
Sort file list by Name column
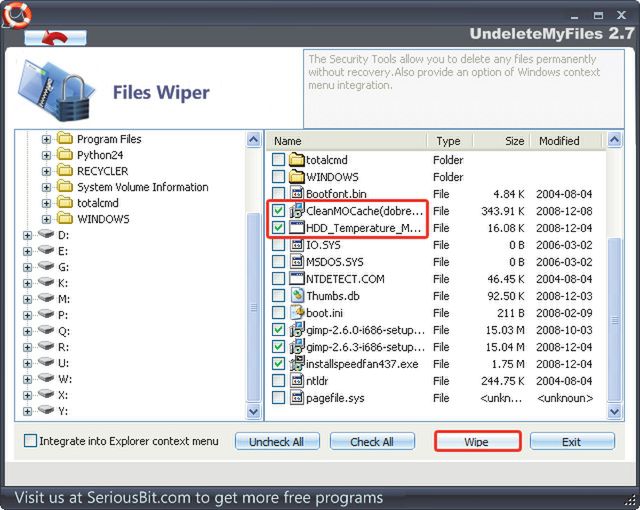347,141
